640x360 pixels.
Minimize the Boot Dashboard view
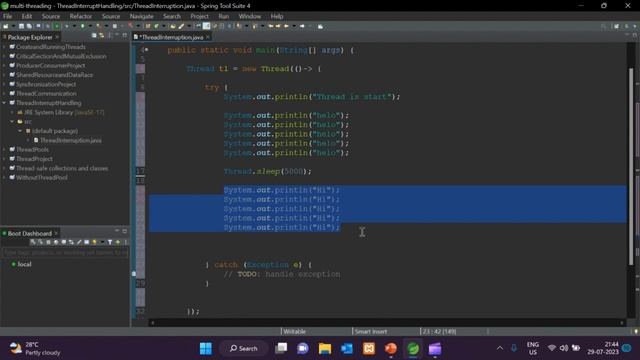point(117,231)
